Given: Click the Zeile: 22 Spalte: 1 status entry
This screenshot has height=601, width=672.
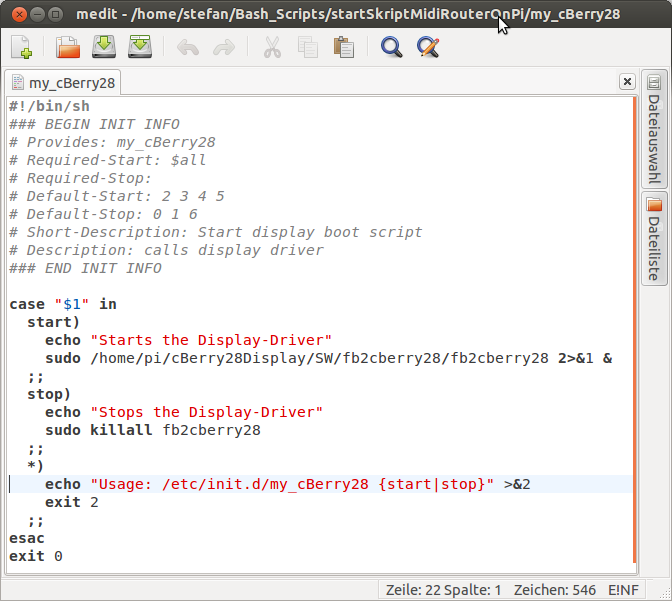Looking at the screenshot, I should [x=443, y=590].
